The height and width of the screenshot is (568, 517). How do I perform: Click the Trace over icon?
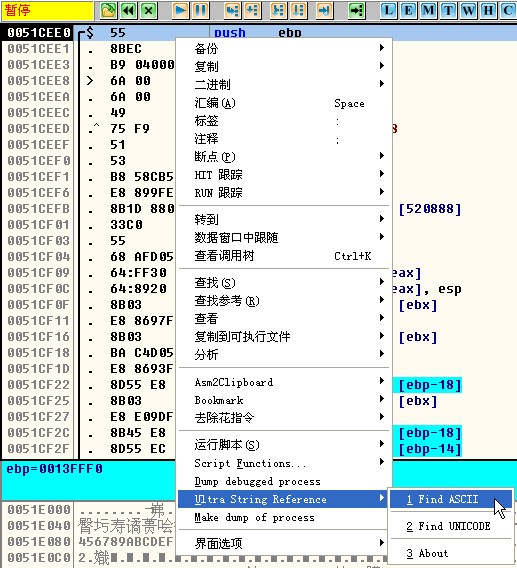299,10
